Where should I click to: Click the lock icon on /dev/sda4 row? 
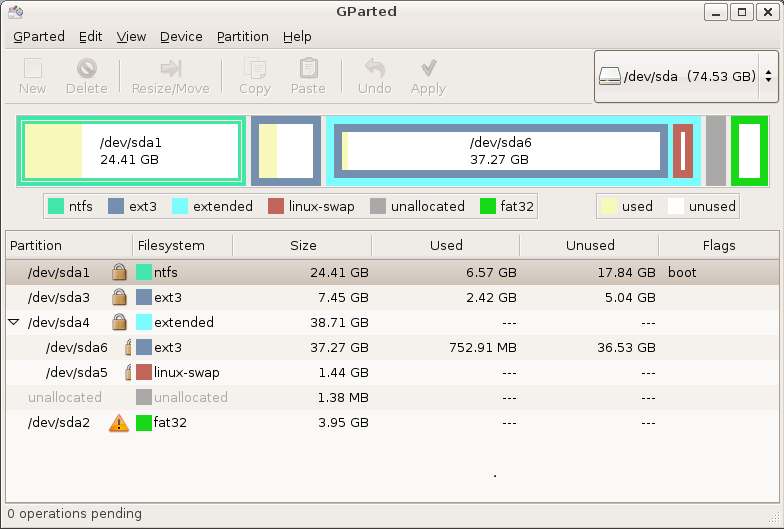[x=119, y=322]
